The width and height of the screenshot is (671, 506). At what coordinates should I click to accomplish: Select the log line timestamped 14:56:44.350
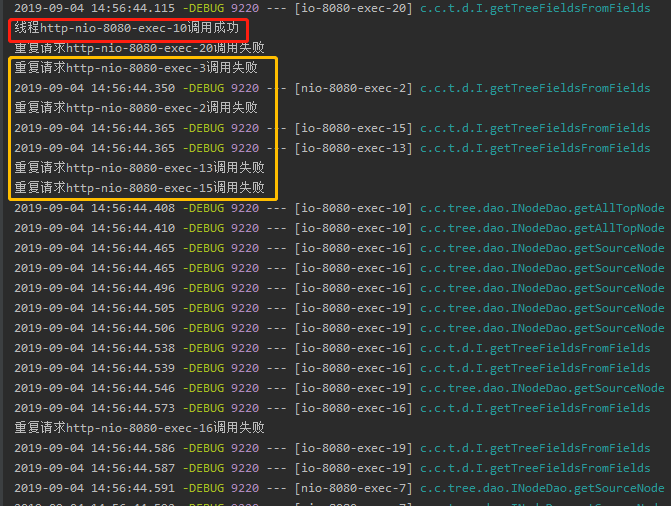(x=333, y=88)
